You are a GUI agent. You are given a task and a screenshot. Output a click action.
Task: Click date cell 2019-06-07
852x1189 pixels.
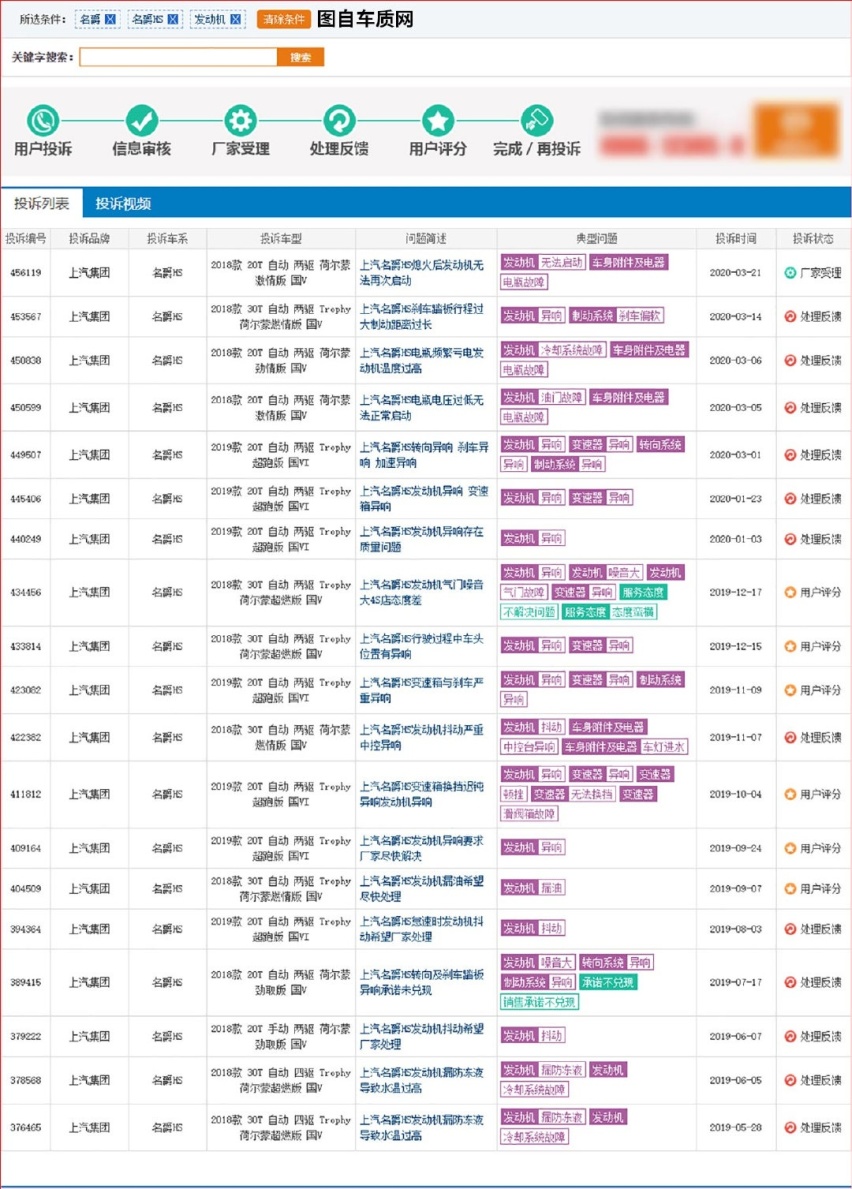coord(735,1036)
